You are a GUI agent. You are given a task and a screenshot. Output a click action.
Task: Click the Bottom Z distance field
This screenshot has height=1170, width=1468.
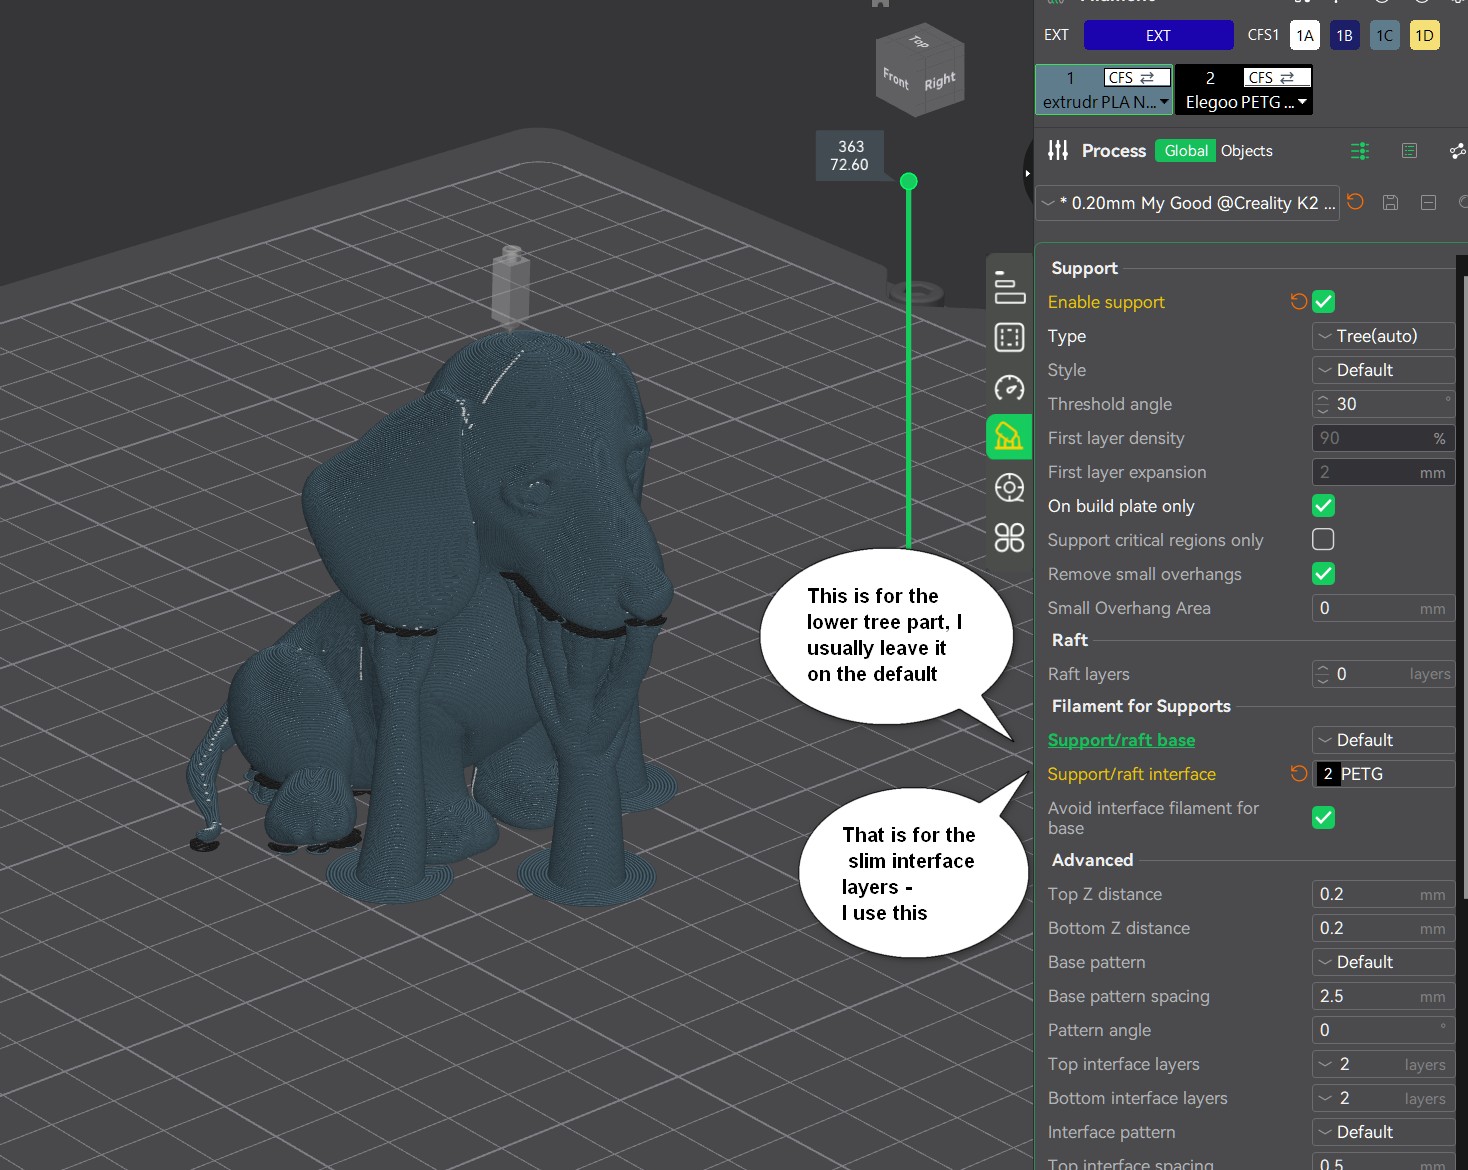1383,928
